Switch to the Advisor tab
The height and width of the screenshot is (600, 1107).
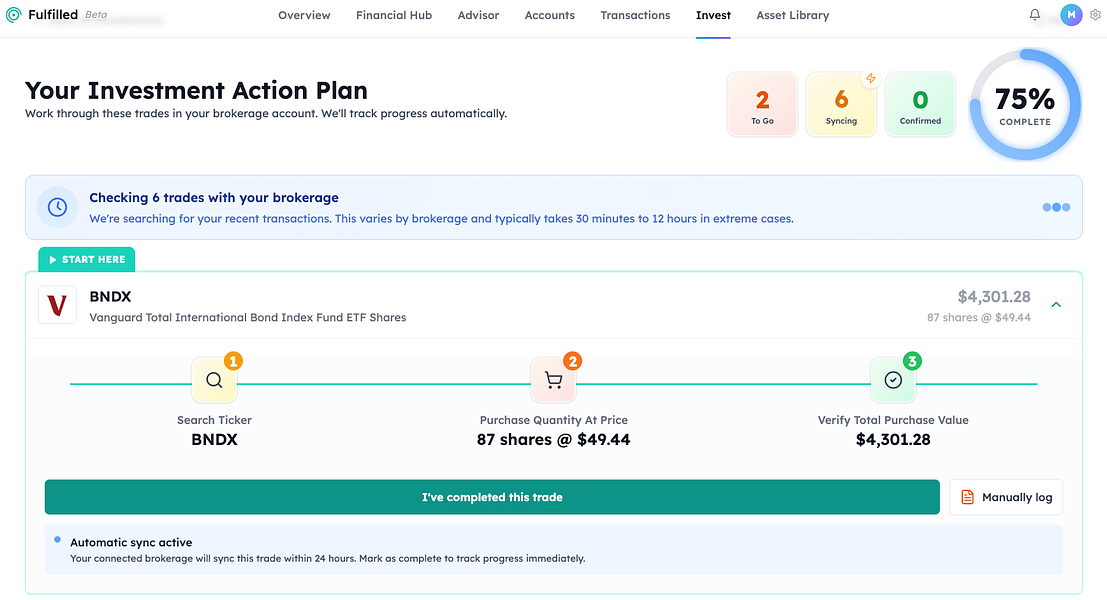coord(478,16)
